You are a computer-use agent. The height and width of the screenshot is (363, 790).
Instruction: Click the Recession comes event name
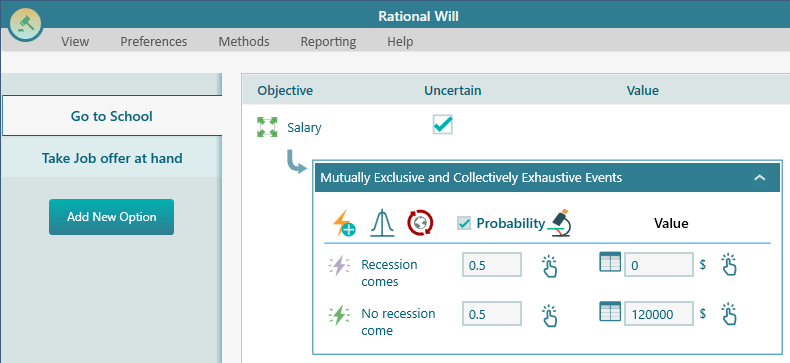click(x=389, y=273)
